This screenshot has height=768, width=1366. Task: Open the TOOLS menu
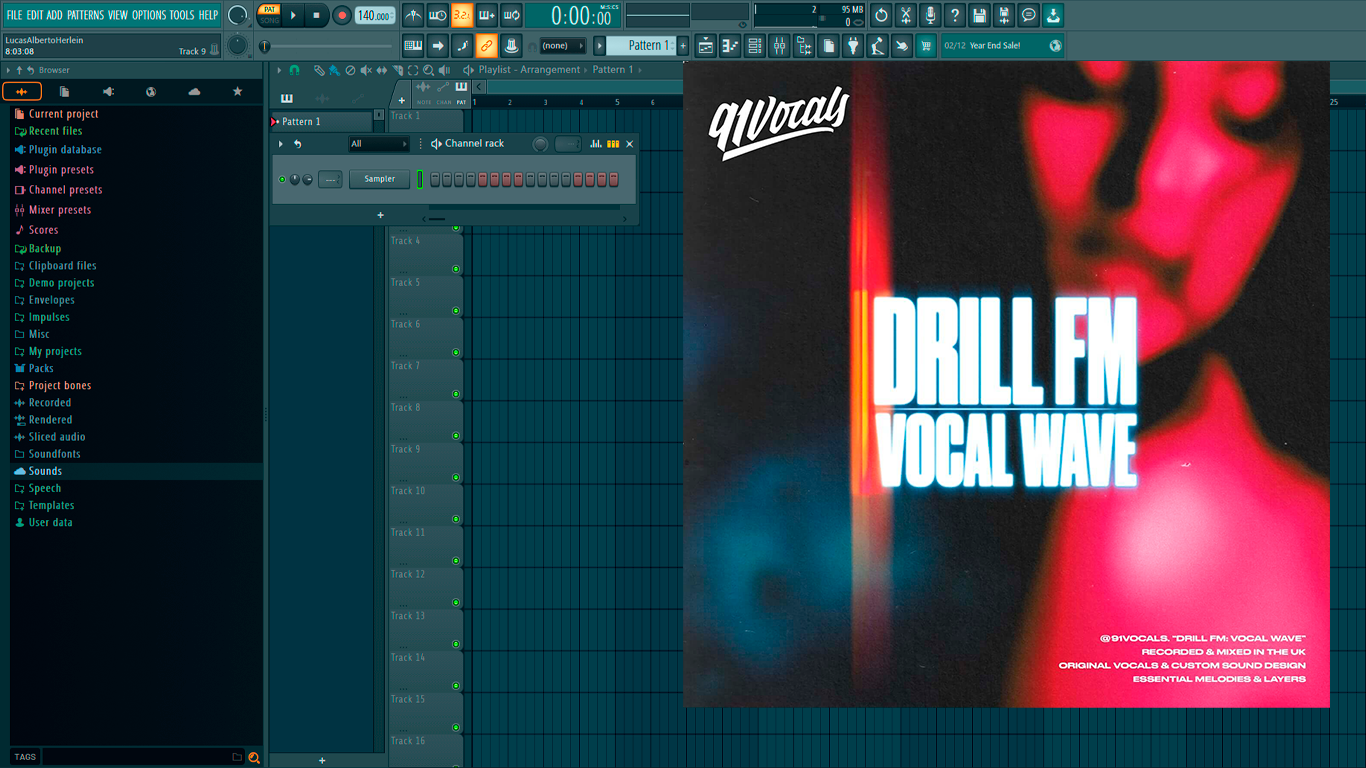tap(182, 15)
